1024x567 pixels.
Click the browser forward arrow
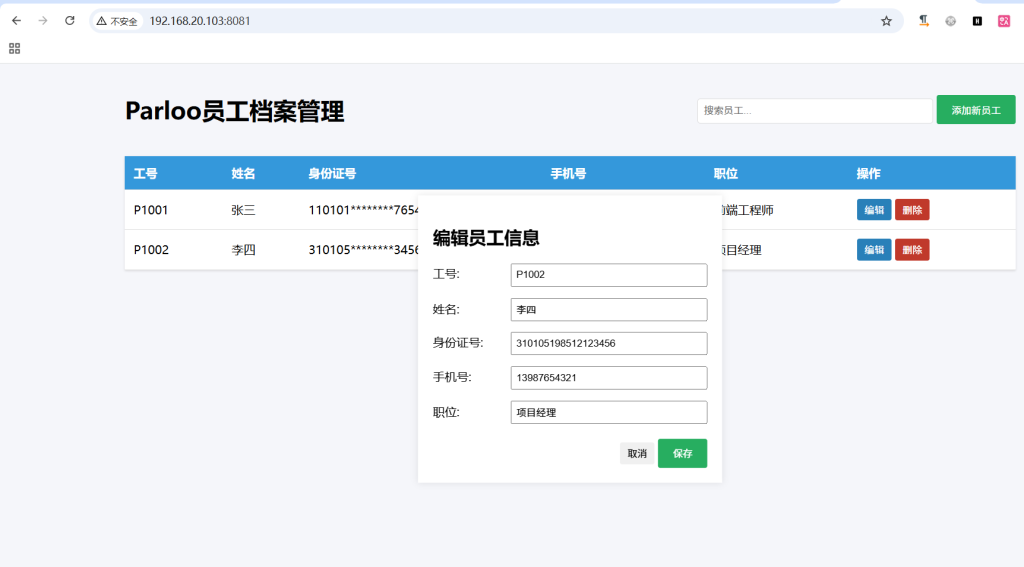point(43,21)
